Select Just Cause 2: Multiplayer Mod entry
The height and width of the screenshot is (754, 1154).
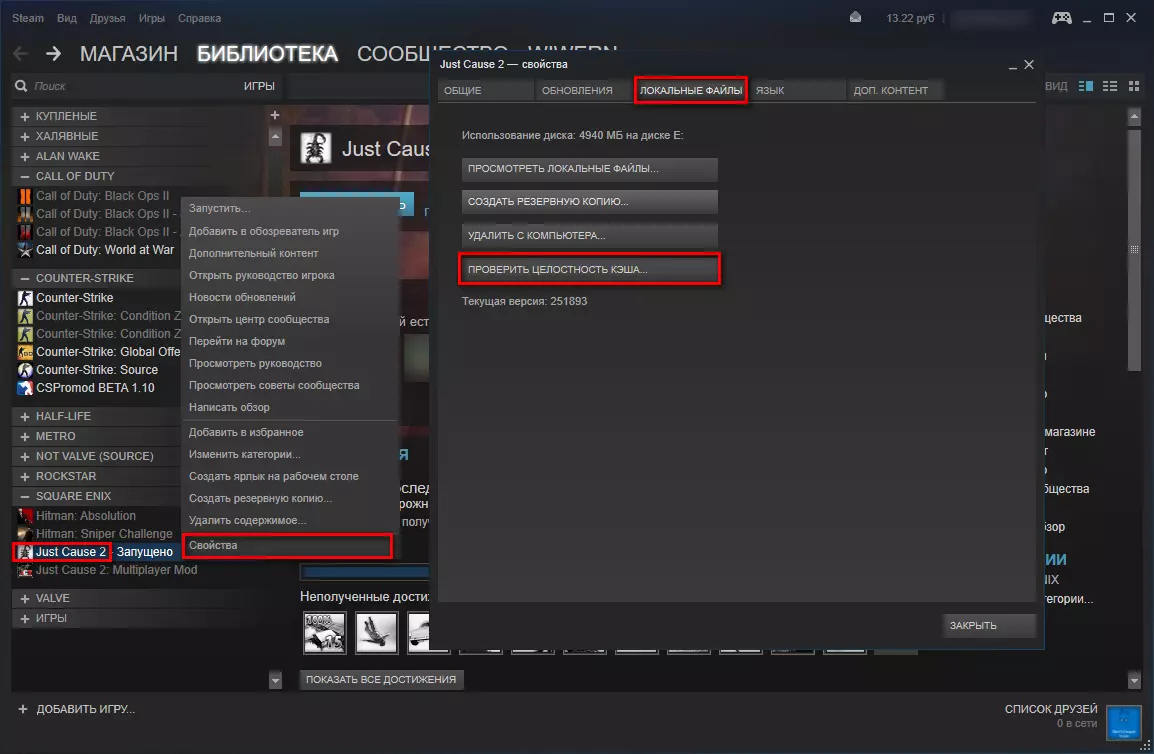pos(116,570)
